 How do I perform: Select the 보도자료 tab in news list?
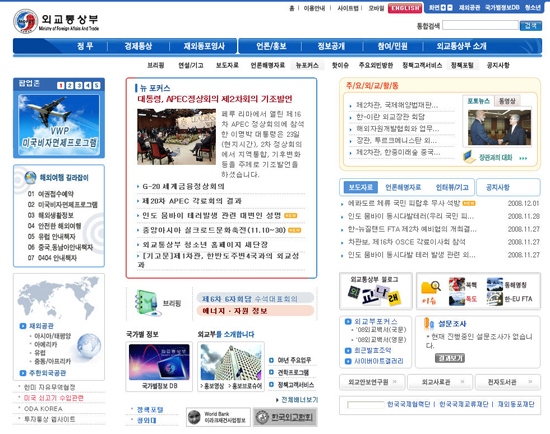coord(361,187)
